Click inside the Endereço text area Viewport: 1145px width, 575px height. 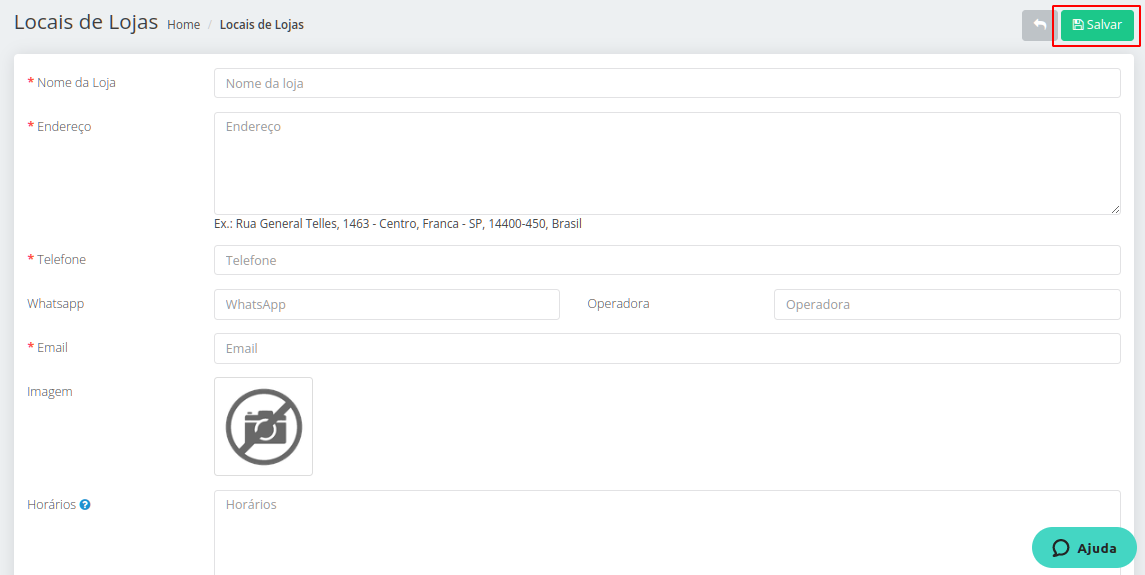pos(667,163)
